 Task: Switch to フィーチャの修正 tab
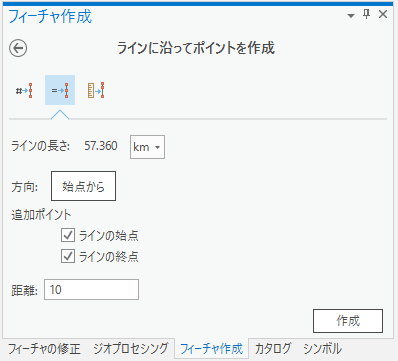[44, 349]
